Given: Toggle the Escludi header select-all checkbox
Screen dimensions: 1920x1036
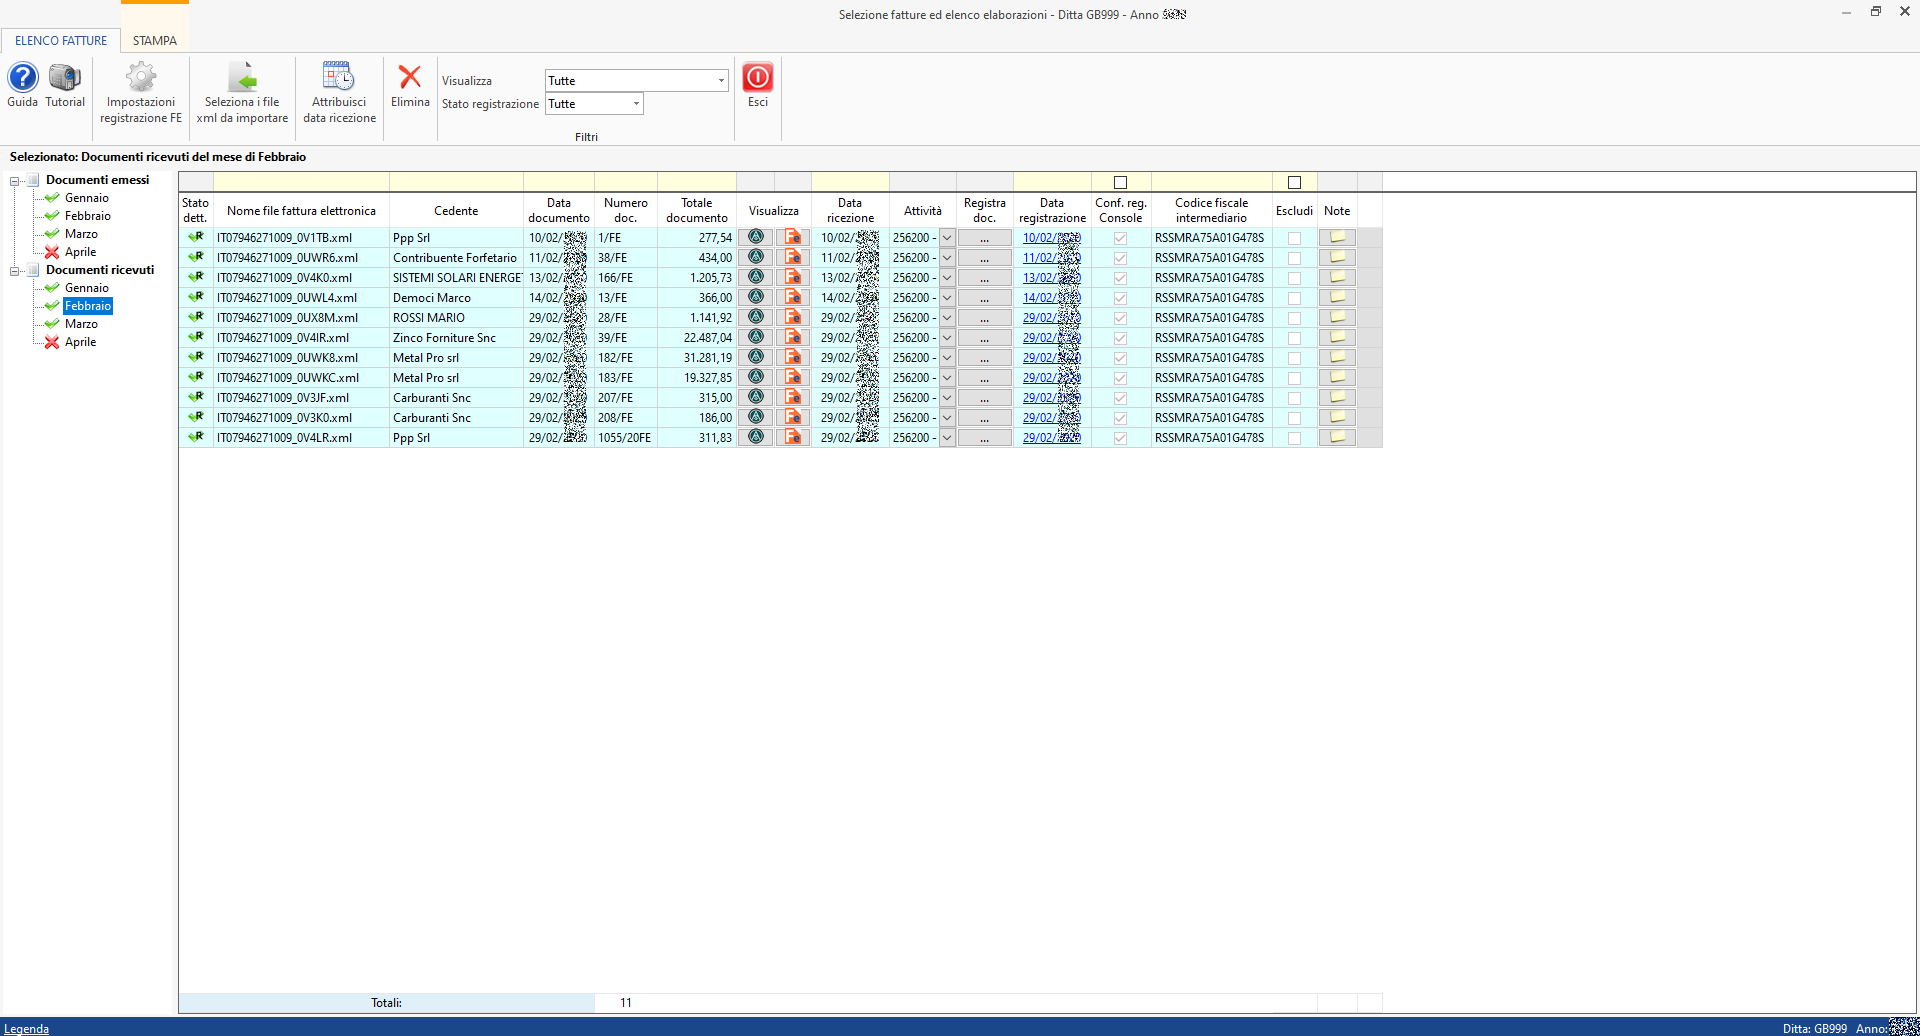Looking at the screenshot, I should coord(1294,182).
